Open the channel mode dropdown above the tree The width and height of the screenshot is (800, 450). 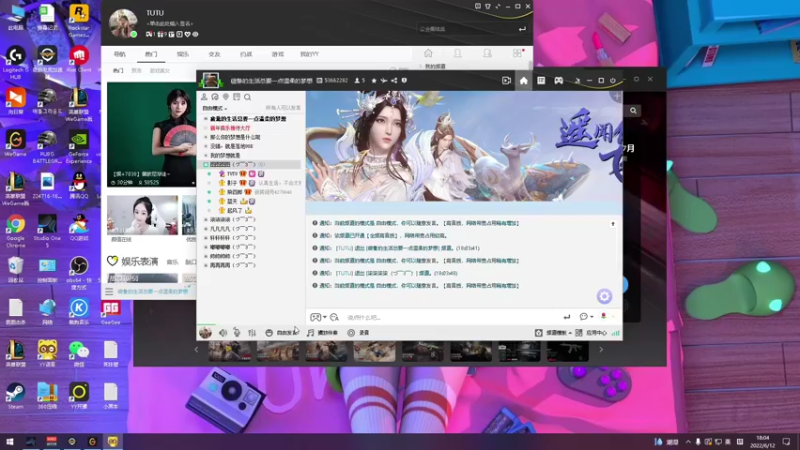[215, 108]
